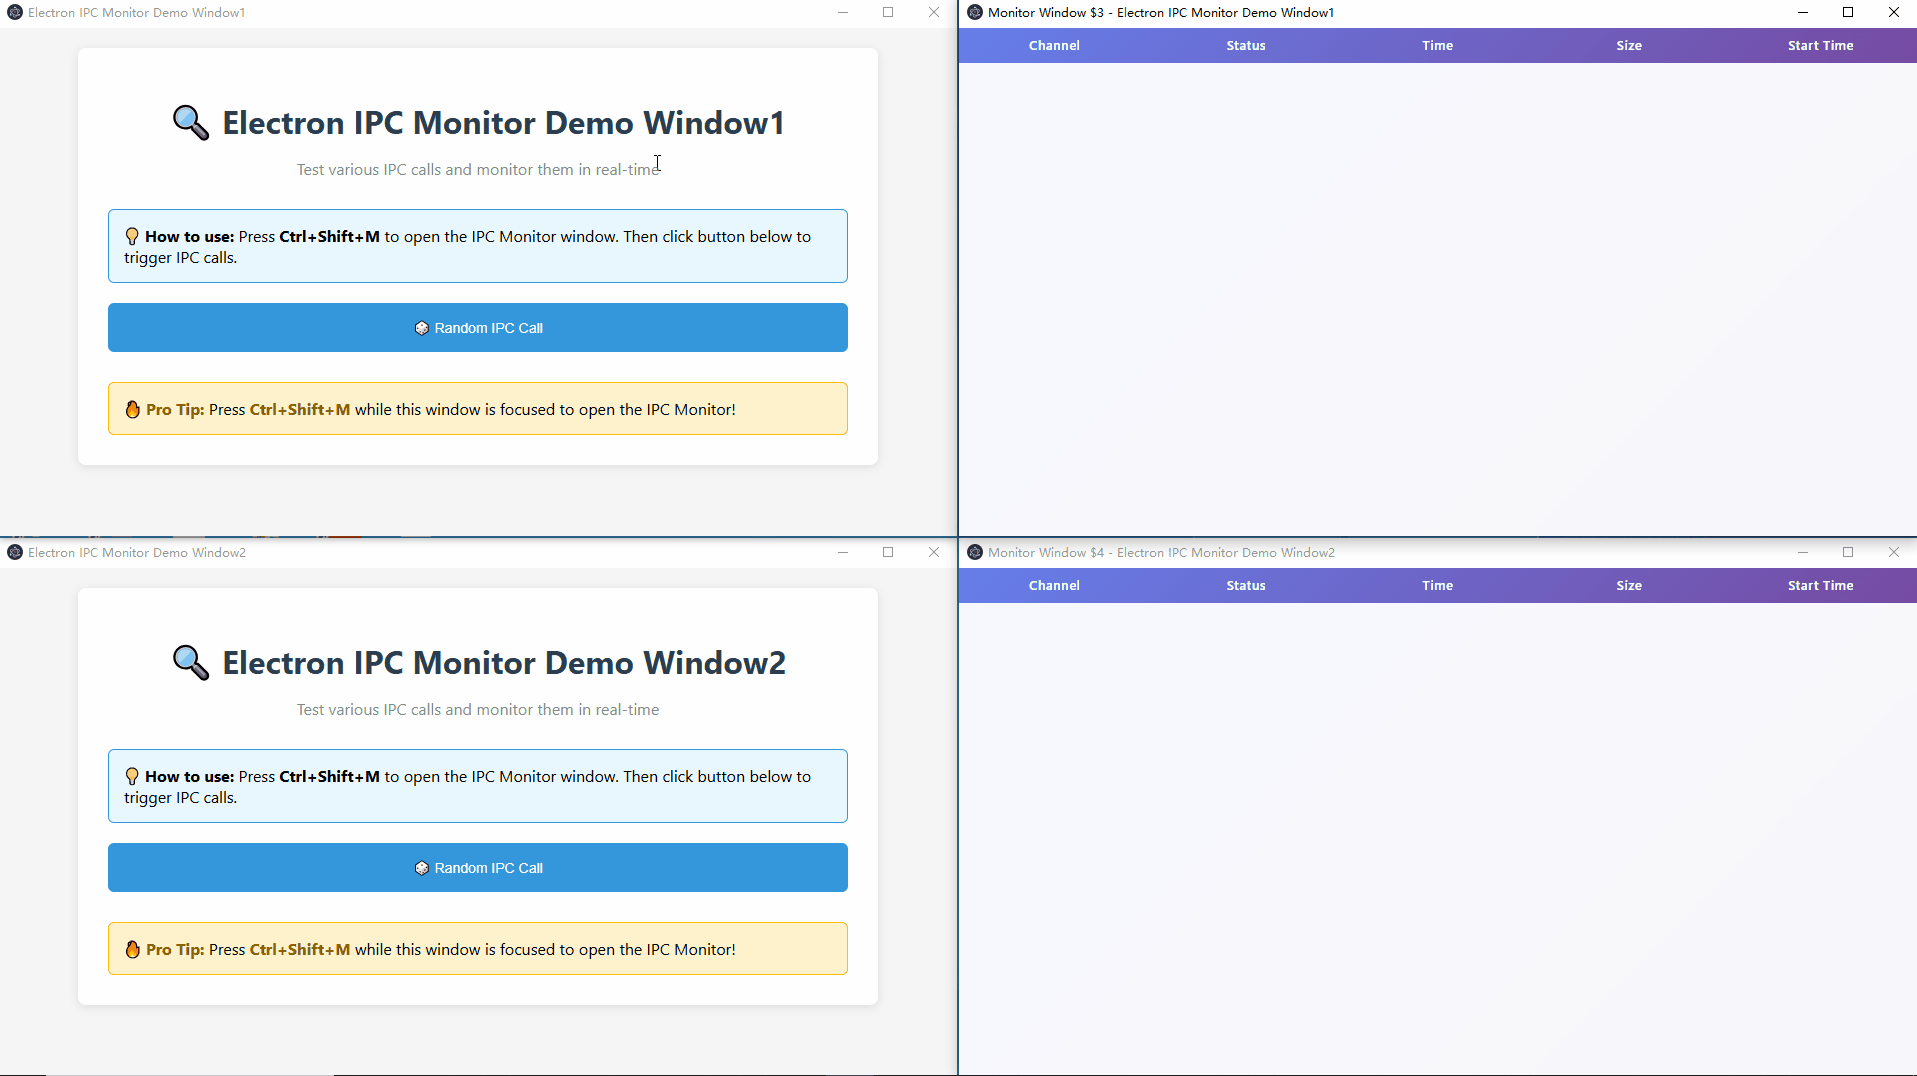Image resolution: width=1917 pixels, height=1076 pixels.
Task: Sort by Start Time column in Monitor Window $4
Action: [x=1821, y=586]
